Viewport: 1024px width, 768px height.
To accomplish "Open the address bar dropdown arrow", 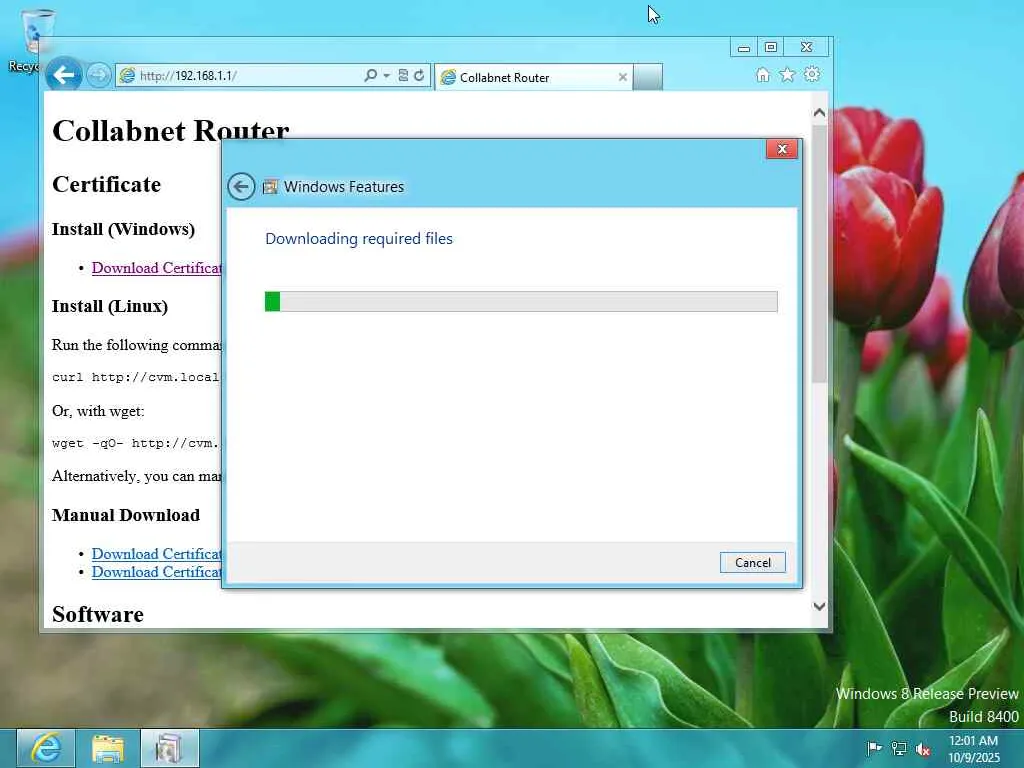I will click(x=387, y=76).
